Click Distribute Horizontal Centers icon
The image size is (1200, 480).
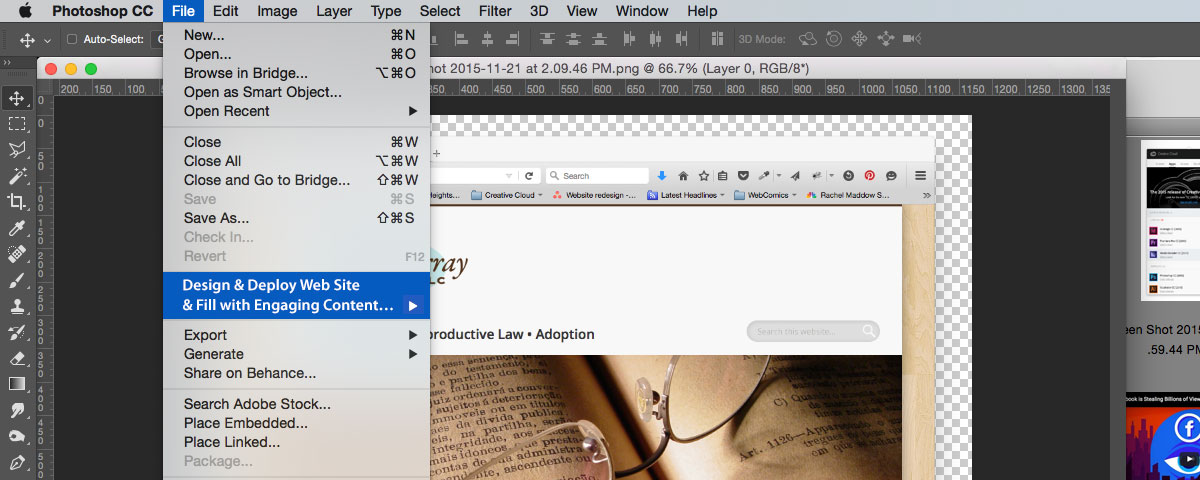click(x=655, y=39)
